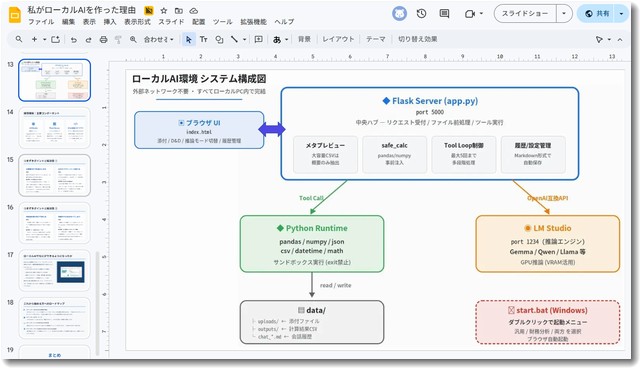This screenshot has width=640, height=368.
Task: Expand pointer pen options arrow
Action: tap(609, 40)
